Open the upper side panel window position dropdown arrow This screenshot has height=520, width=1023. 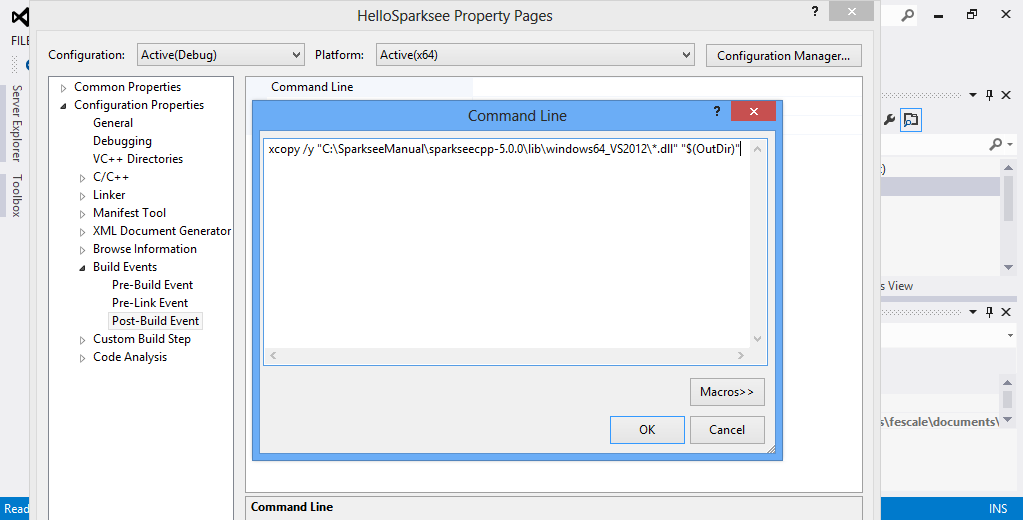click(973, 95)
